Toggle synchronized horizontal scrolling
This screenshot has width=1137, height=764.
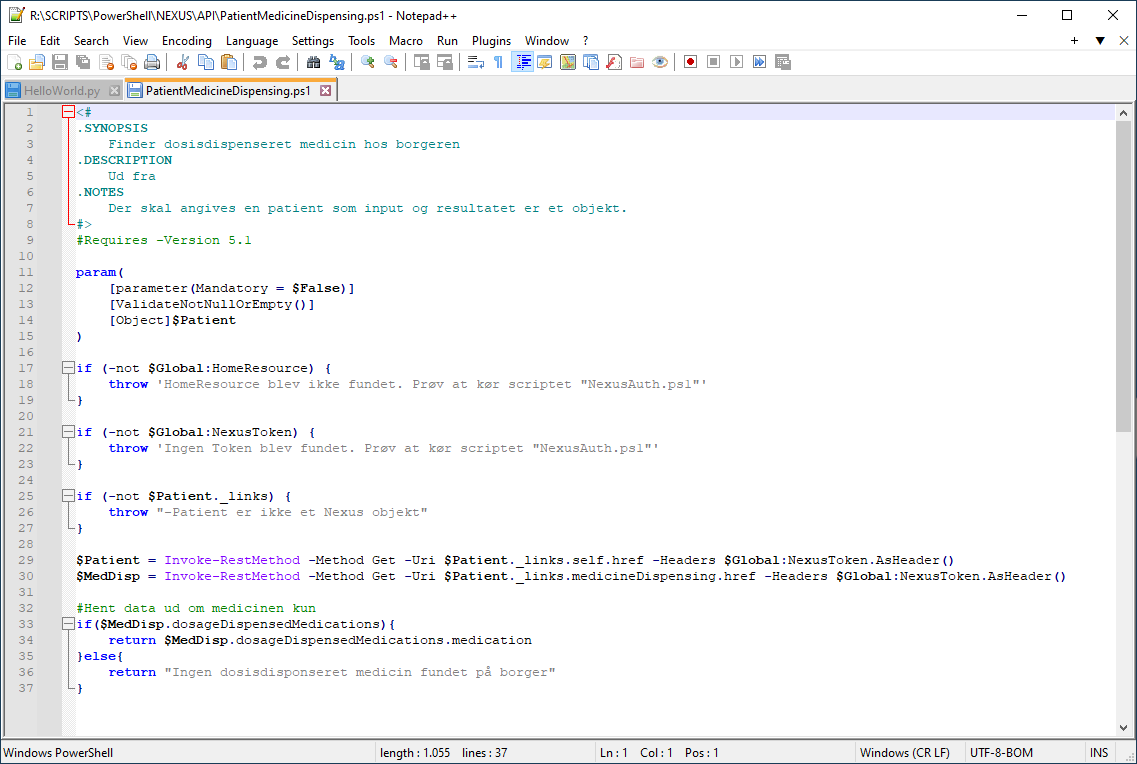[445, 62]
